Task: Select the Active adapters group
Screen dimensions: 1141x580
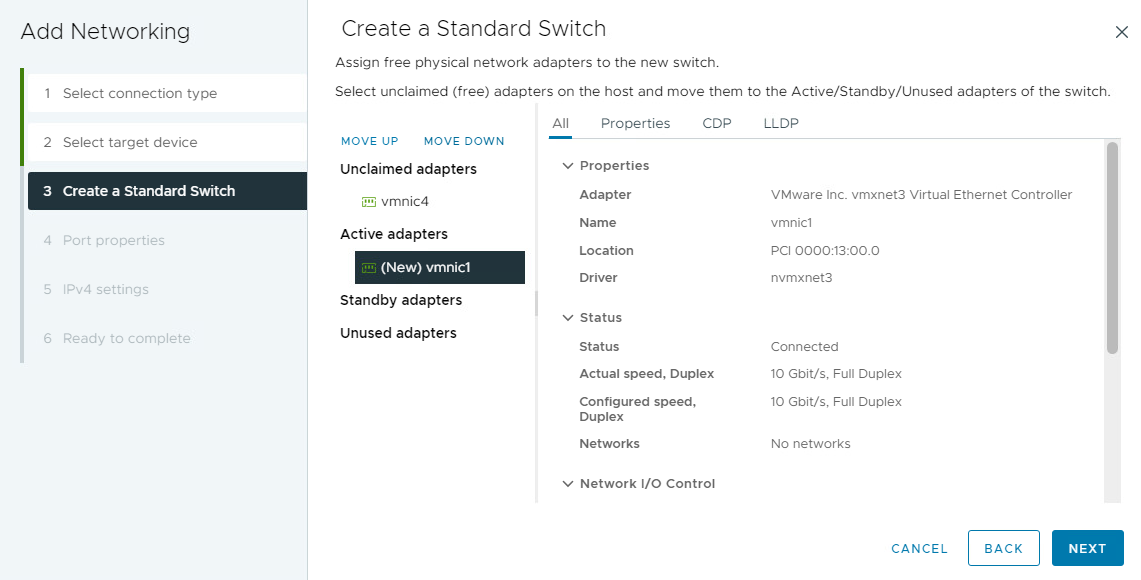Action: [394, 234]
